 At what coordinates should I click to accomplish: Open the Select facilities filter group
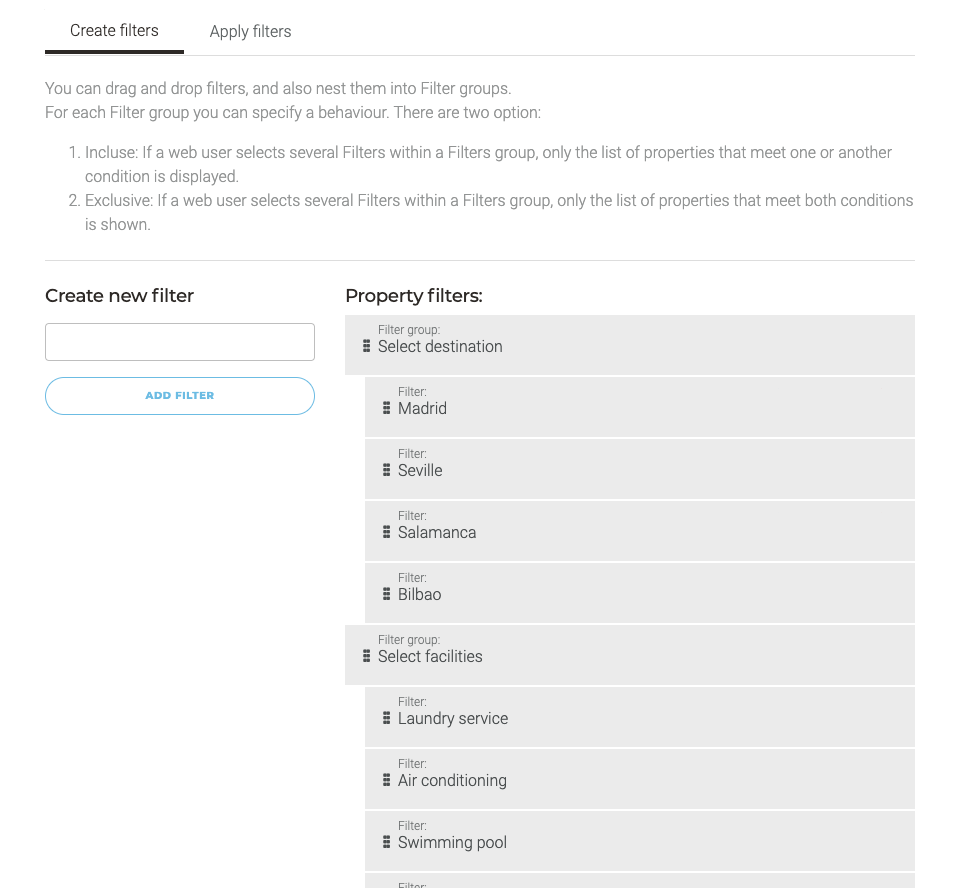(629, 655)
